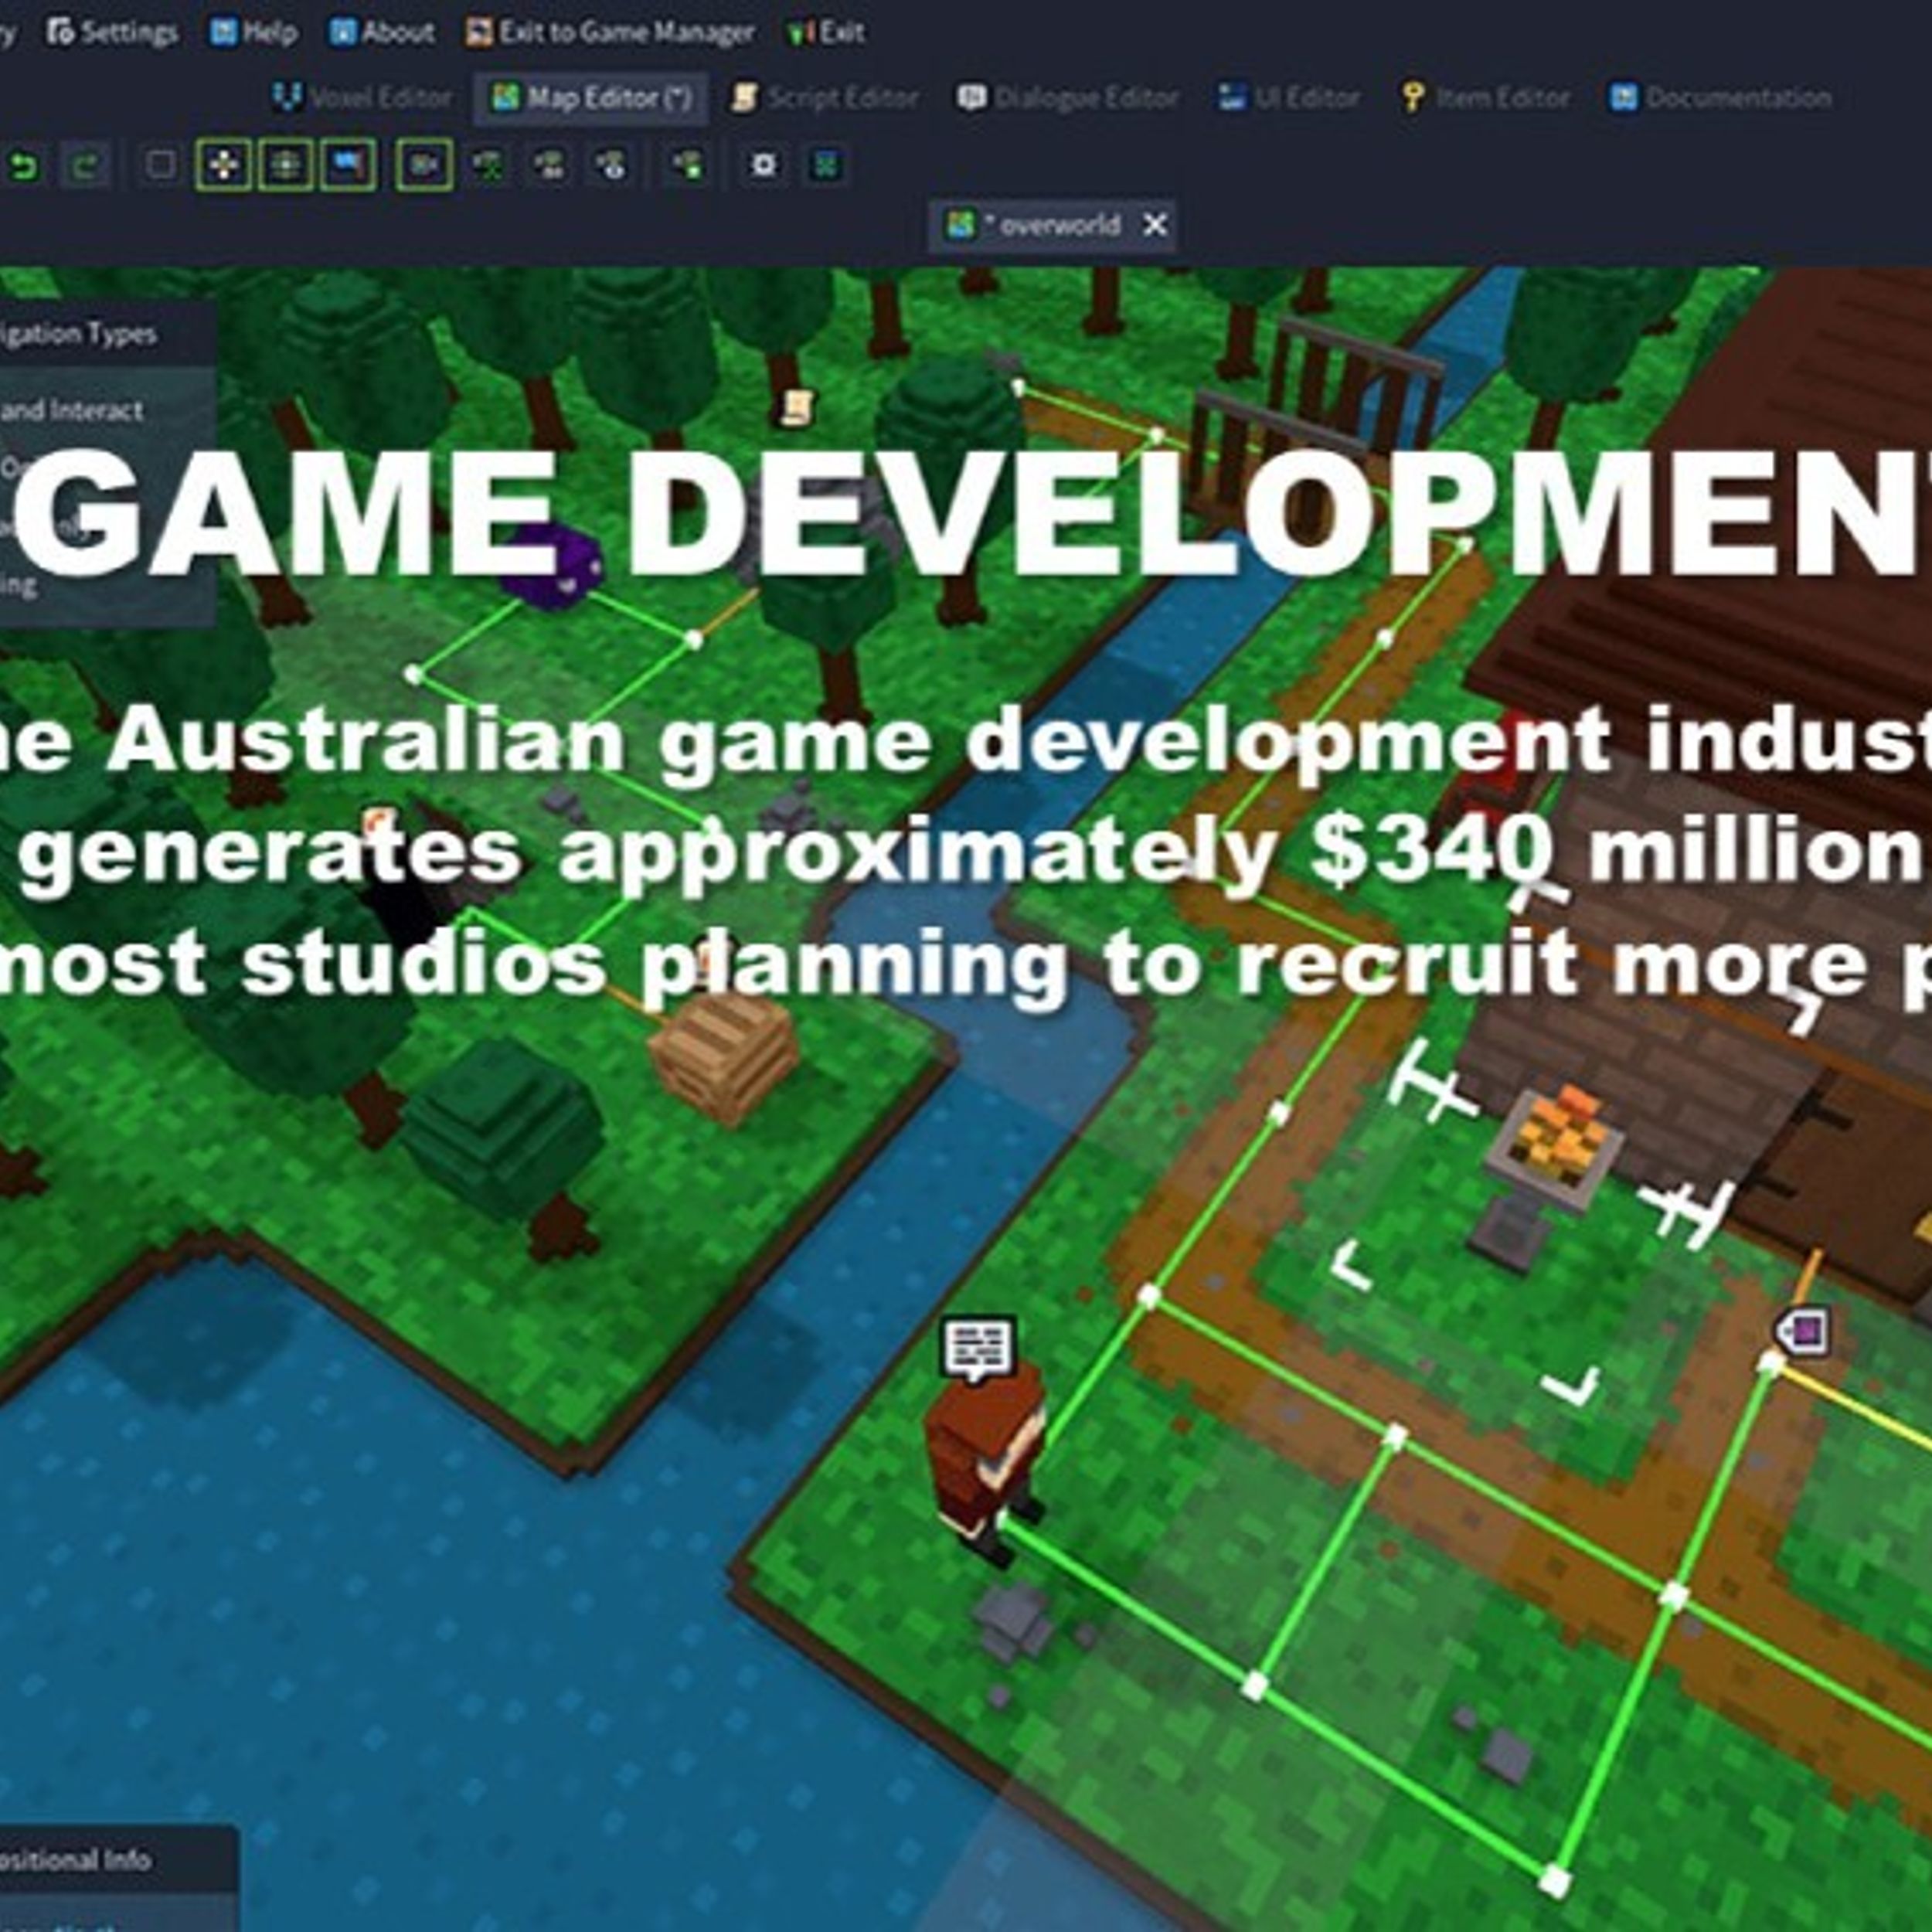Toggle the empty square selection box in toolbar
The image size is (1932, 1932).
point(160,165)
